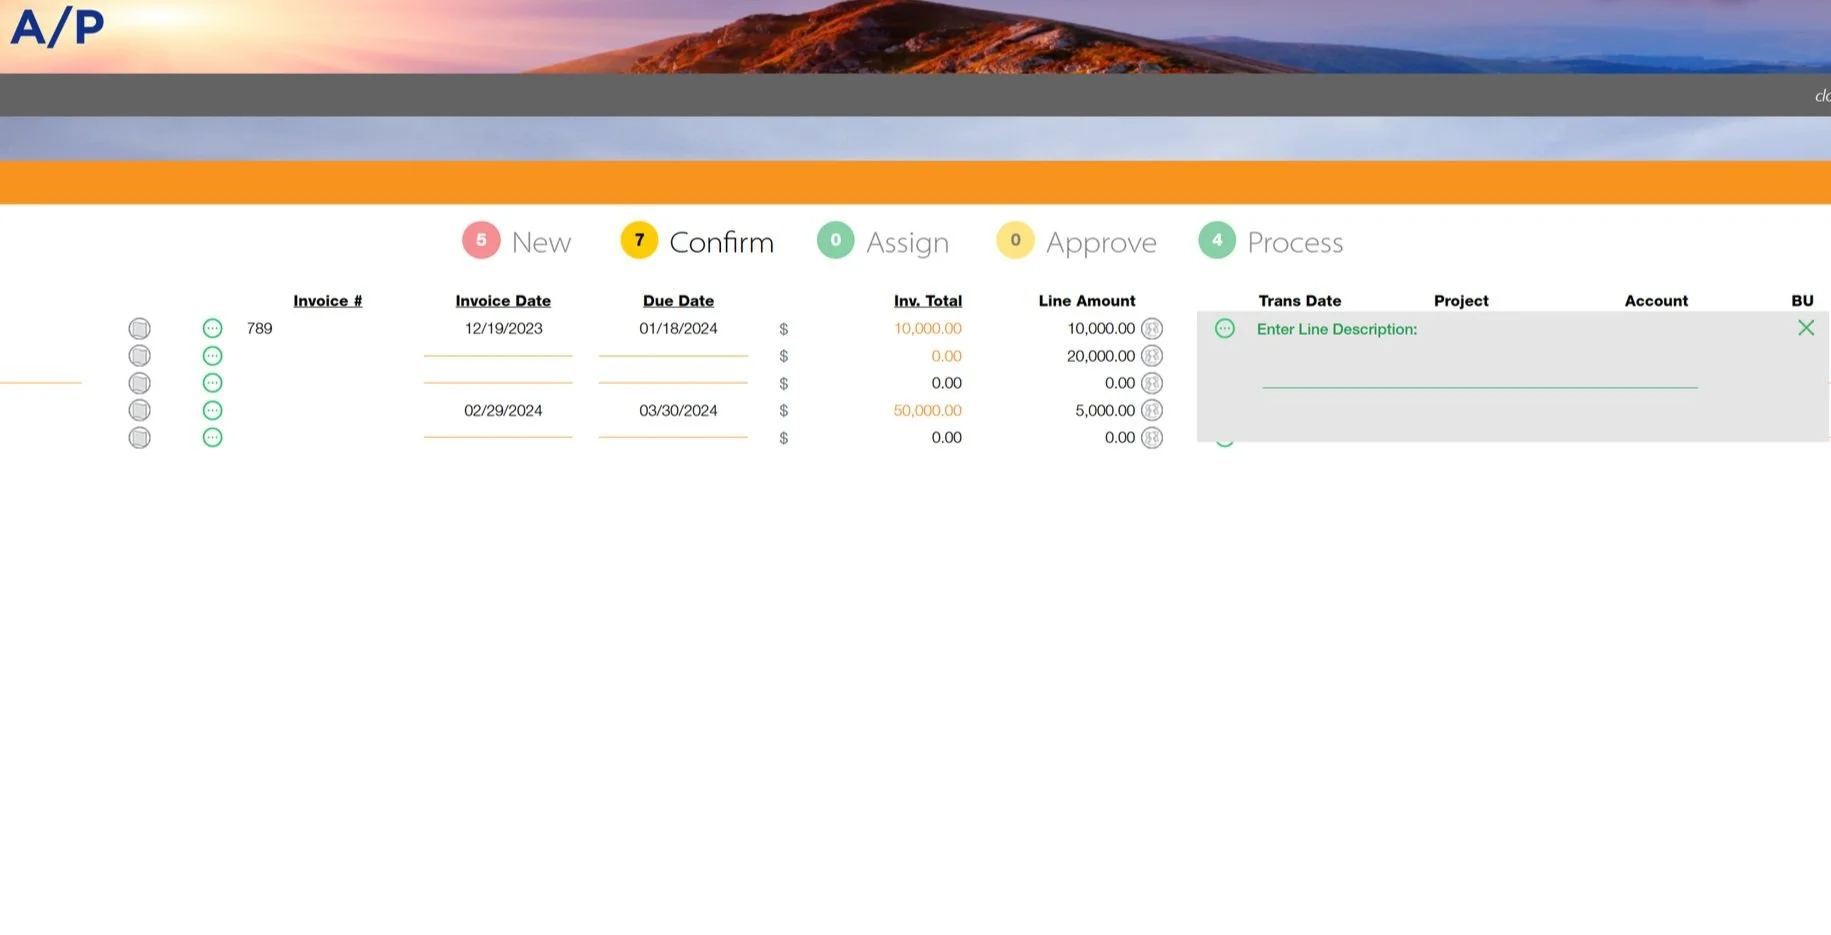Focus the Enter Line Description text field
The image size is (1831, 935).
[1480, 373]
